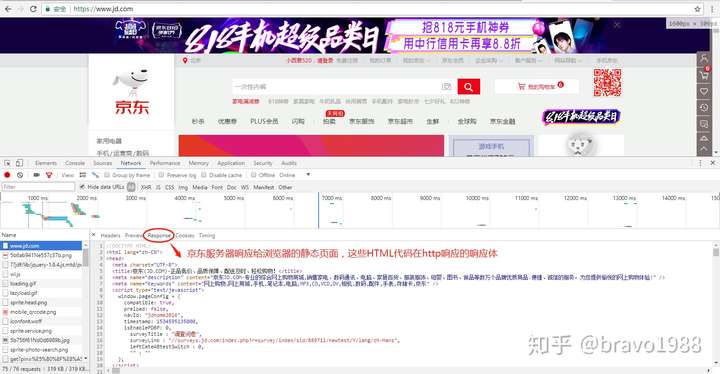Select the iconfont.woff request

click(41, 321)
